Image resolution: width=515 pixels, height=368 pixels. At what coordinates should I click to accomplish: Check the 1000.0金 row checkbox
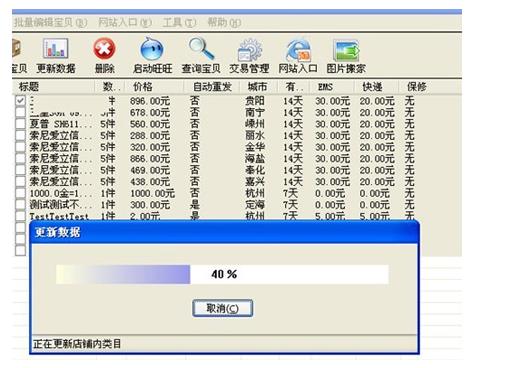coord(20,193)
